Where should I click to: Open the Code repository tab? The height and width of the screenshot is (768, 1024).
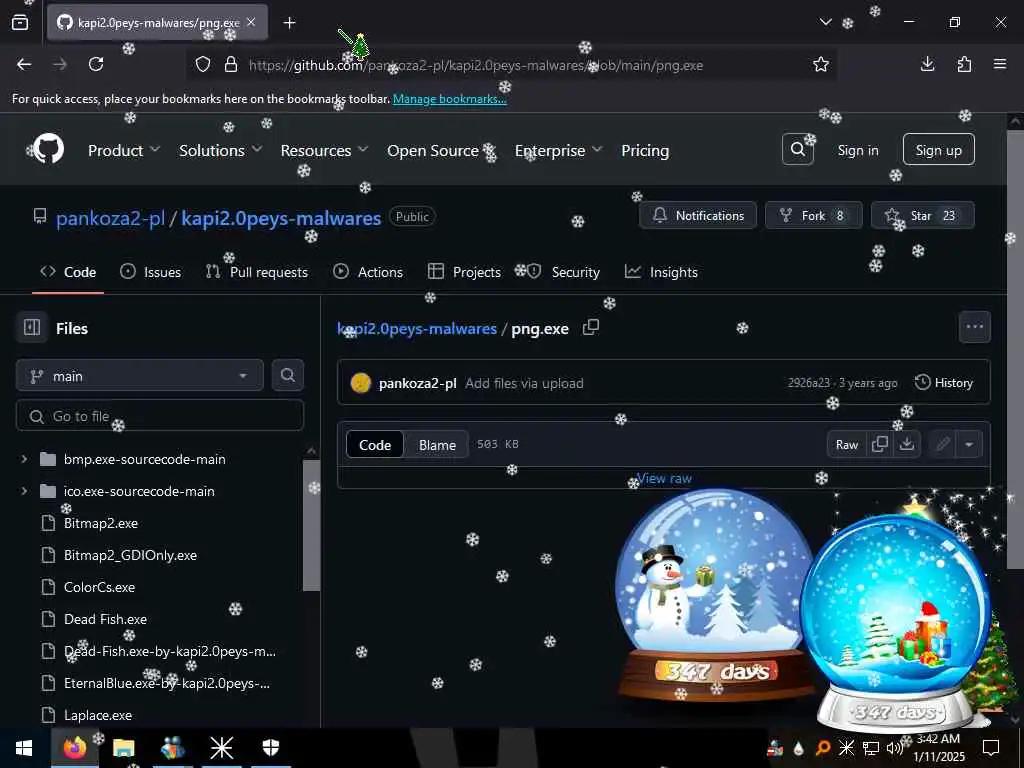(68, 272)
